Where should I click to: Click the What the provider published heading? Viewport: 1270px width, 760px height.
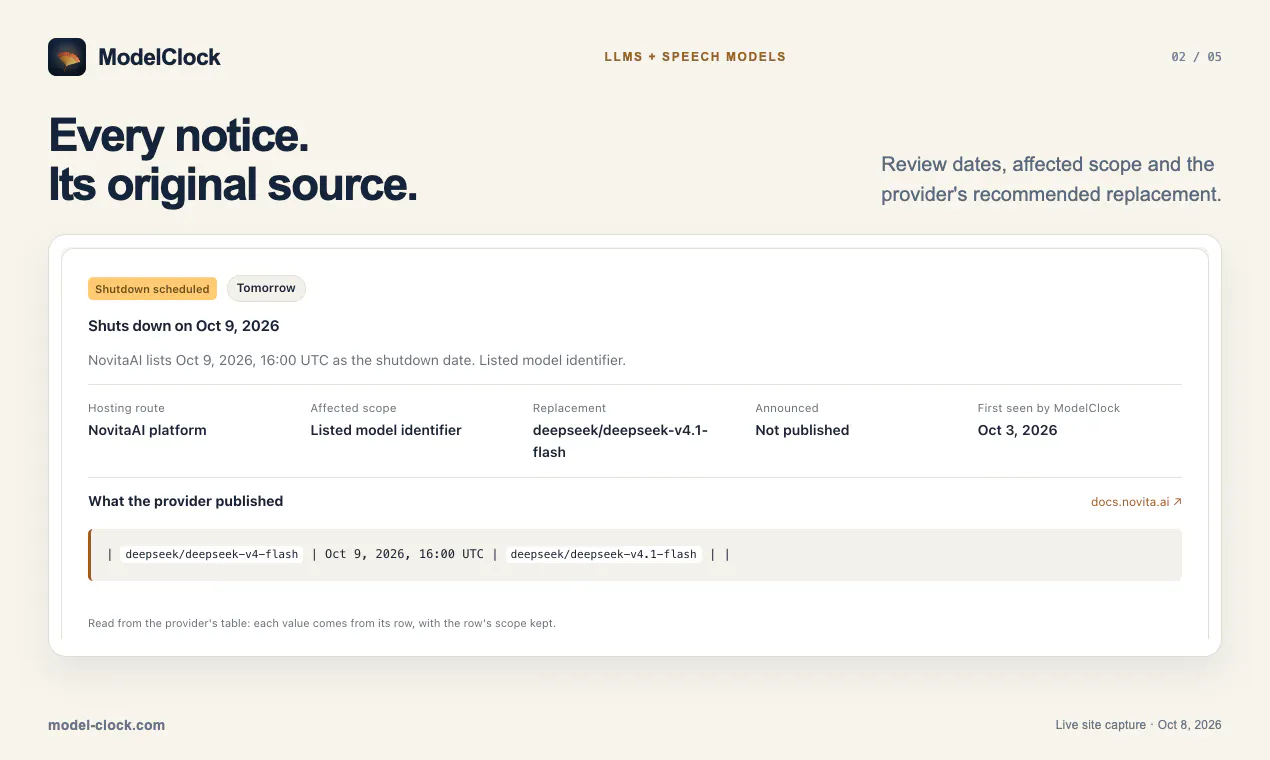186,501
